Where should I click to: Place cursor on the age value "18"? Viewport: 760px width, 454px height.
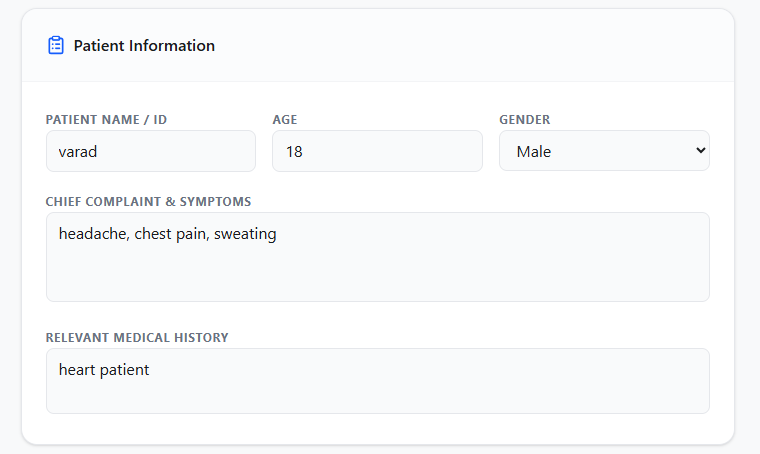(x=294, y=152)
